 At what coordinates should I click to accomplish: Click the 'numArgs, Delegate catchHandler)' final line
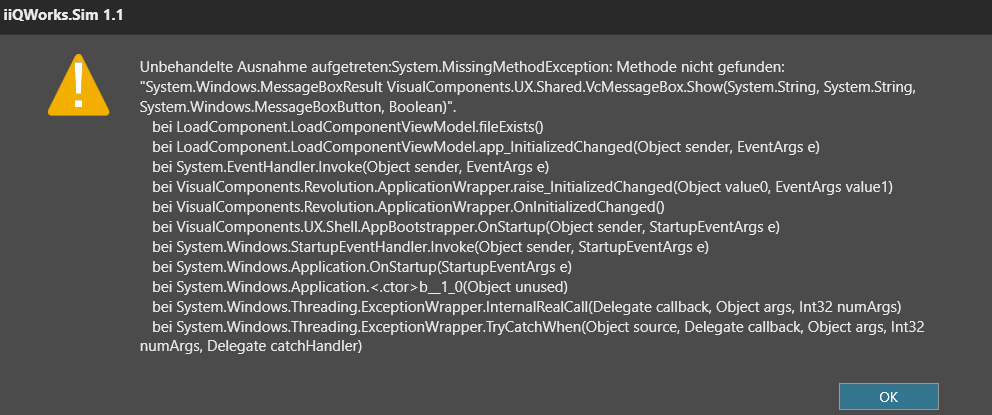point(251,347)
